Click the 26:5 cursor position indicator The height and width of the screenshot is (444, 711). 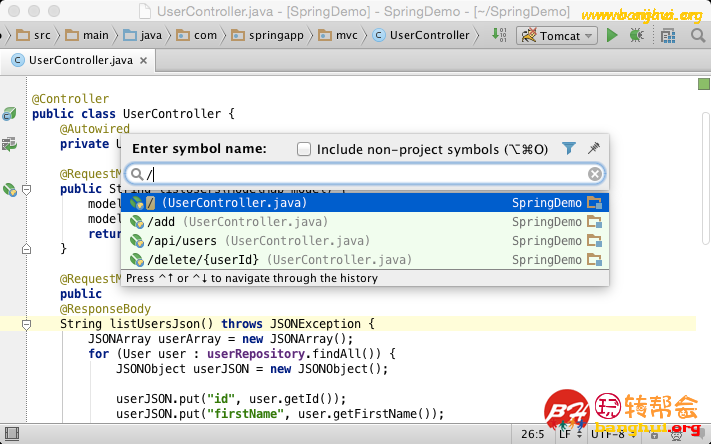pos(532,434)
